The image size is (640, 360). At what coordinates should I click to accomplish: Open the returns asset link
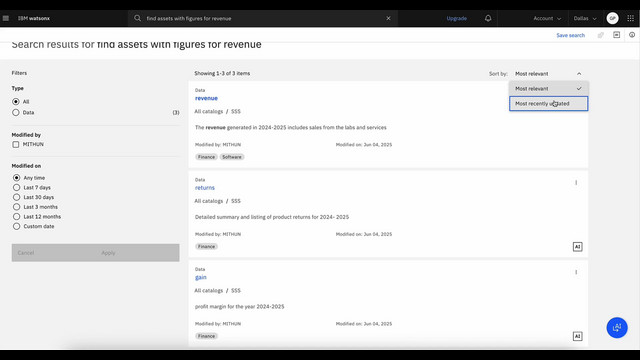pyautogui.click(x=204, y=188)
